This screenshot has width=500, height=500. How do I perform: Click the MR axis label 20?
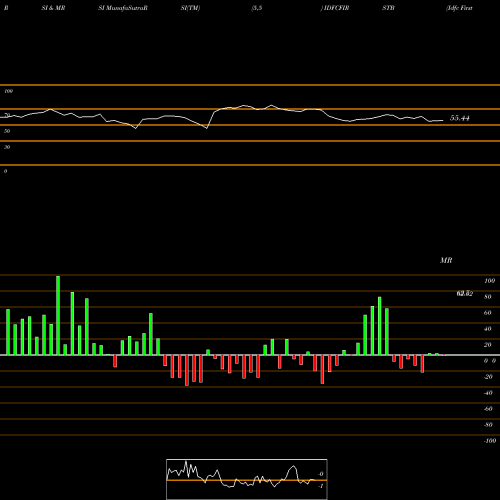(488, 345)
